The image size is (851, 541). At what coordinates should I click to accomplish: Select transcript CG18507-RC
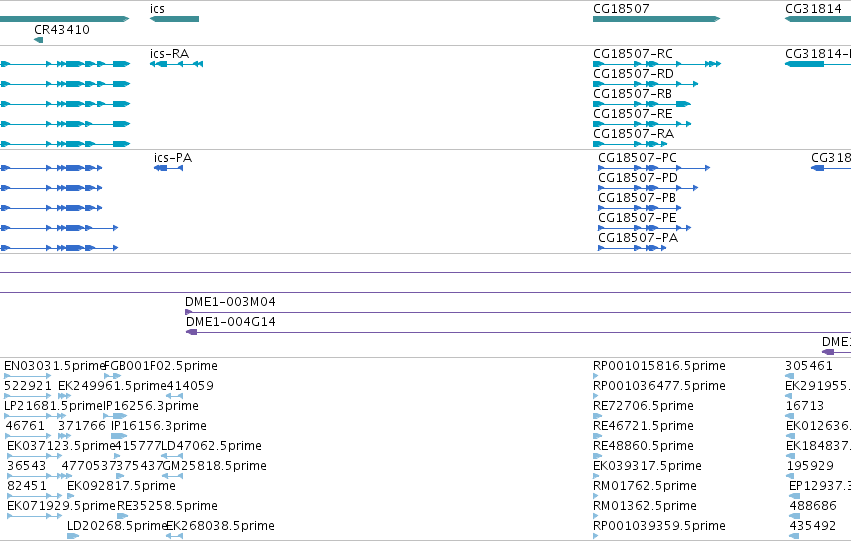(633, 54)
